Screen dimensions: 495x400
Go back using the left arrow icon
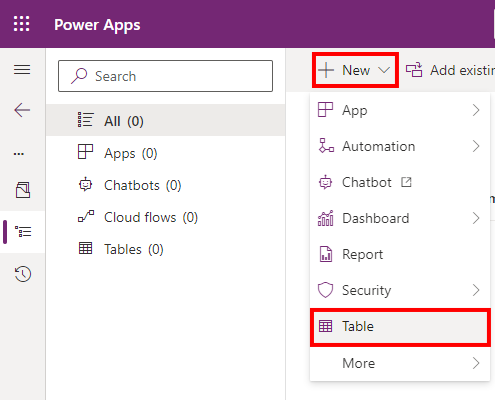(22, 110)
